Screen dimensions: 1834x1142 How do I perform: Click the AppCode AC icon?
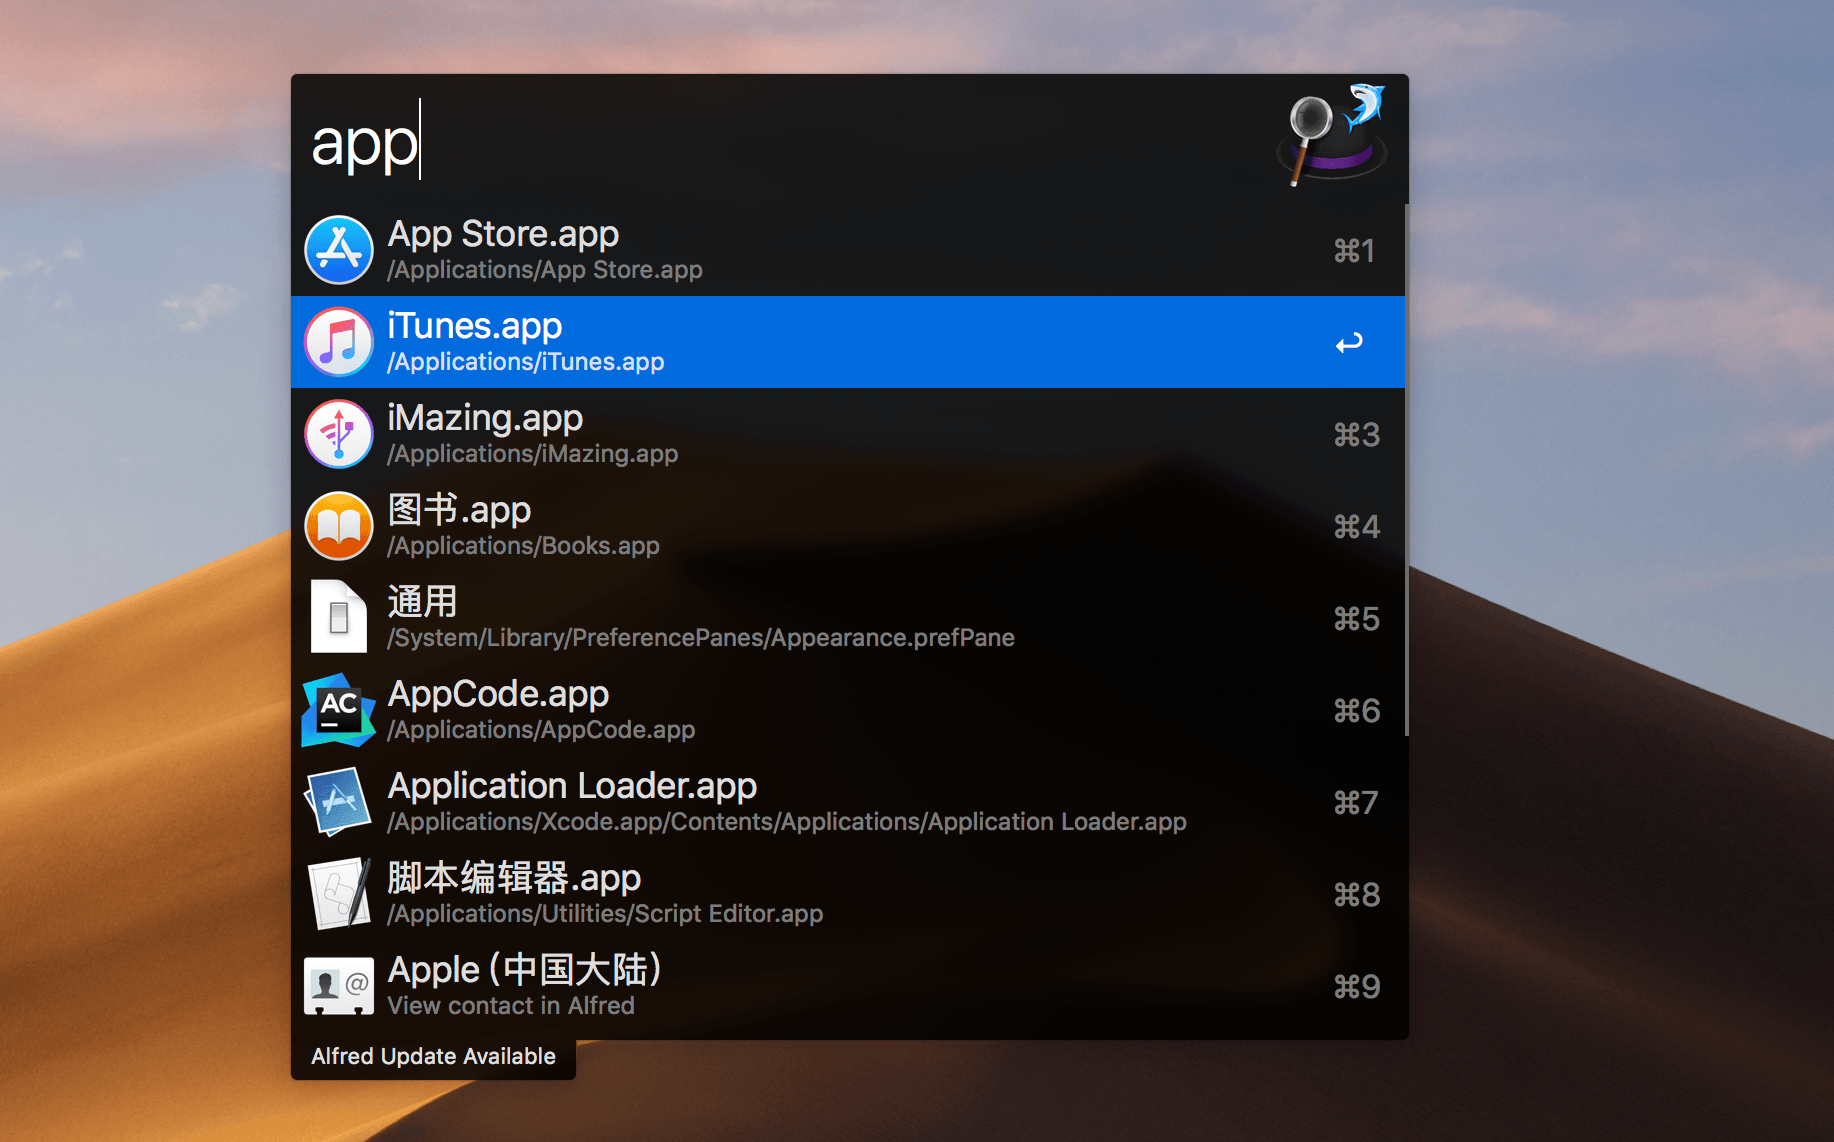click(x=339, y=710)
